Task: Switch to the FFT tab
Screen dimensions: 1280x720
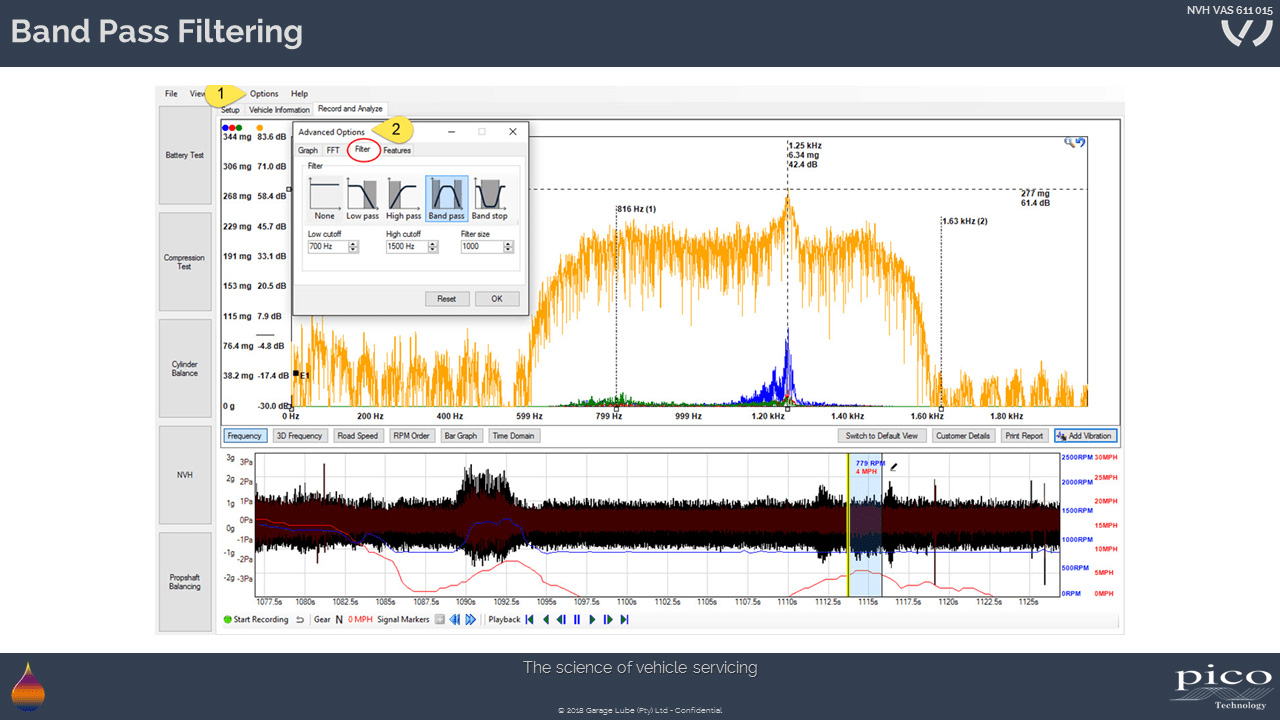Action: pos(333,150)
